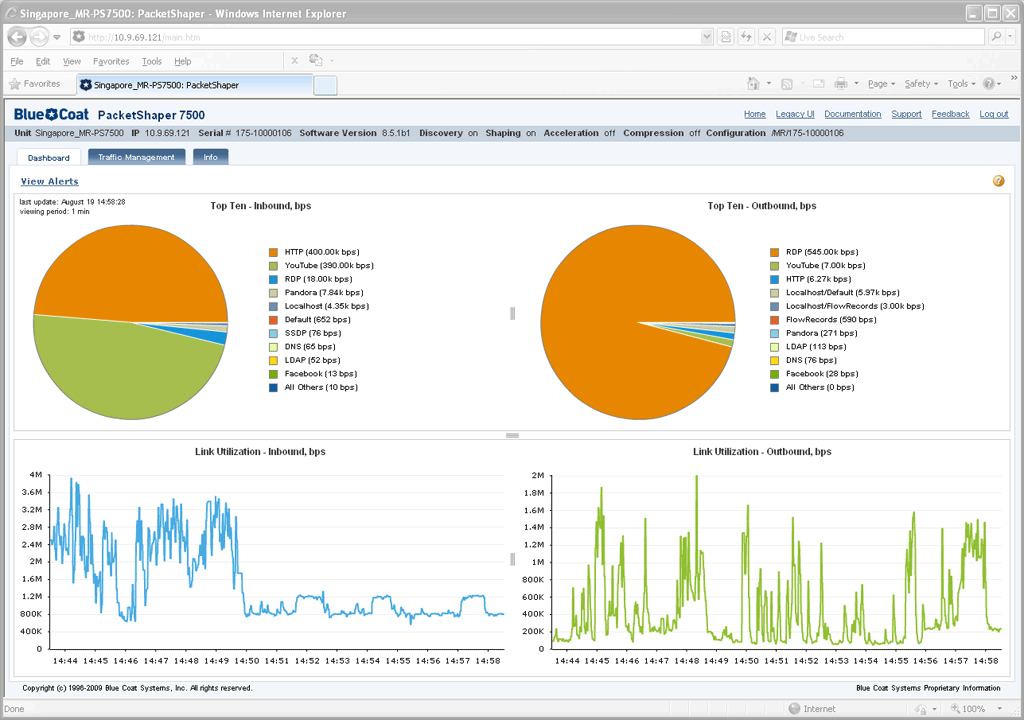Click the protected mode lock icon in status bar
The width and height of the screenshot is (1024, 720).
click(x=921, y=709)
